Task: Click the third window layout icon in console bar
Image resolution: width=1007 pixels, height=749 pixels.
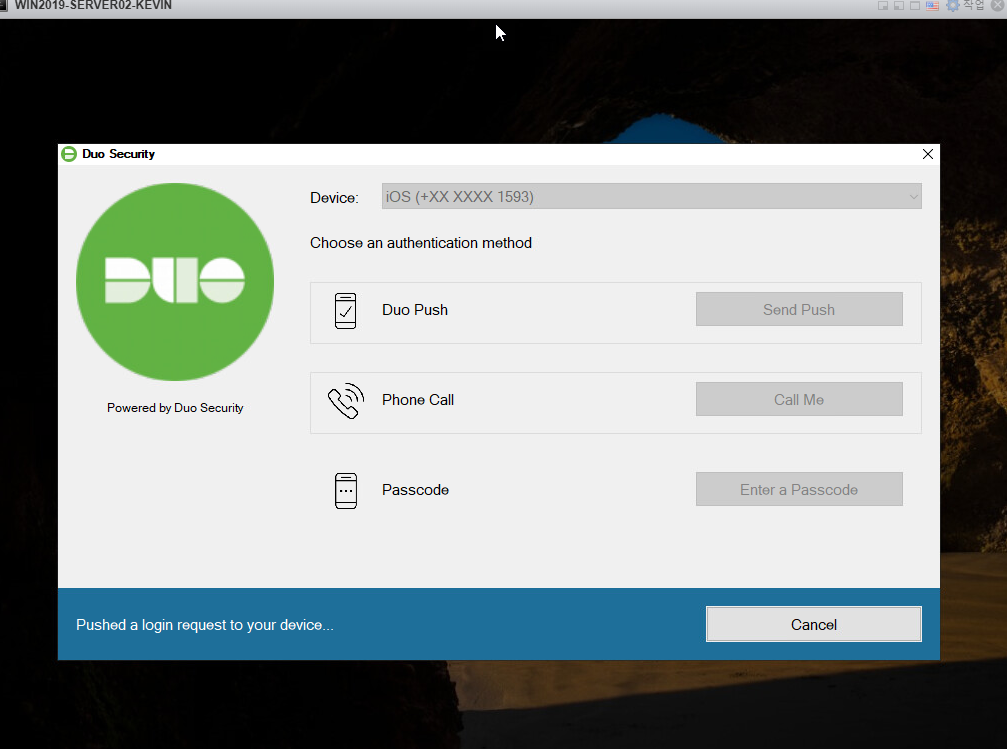Action: (x=915, y=6)
